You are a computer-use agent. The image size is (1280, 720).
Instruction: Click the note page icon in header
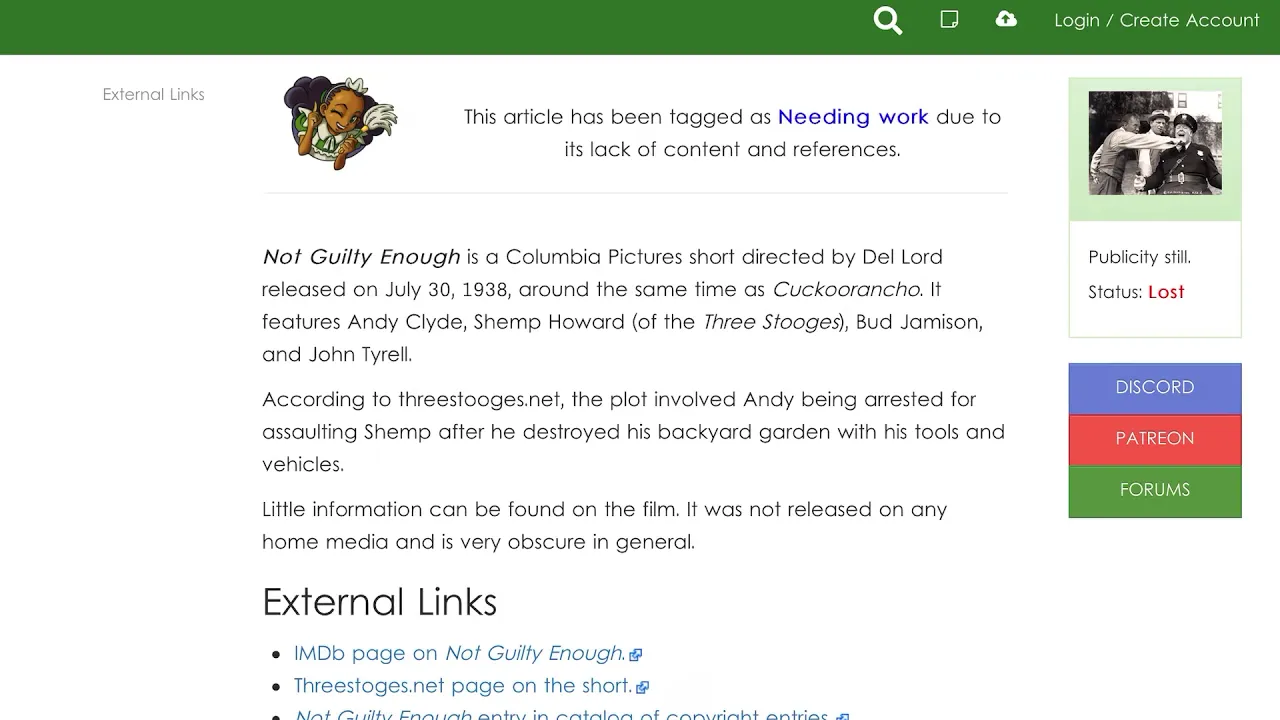[949, 19]
